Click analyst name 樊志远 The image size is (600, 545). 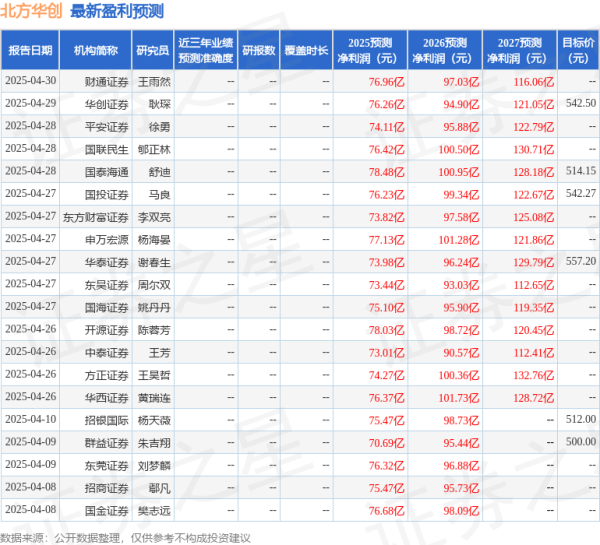click(153, 509)
